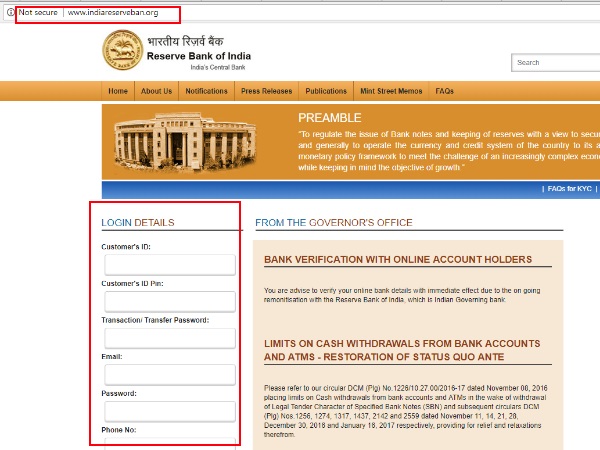The image size is (600, 450).
Task: Focus the Customer's ID field
Action: coord(170,265)
